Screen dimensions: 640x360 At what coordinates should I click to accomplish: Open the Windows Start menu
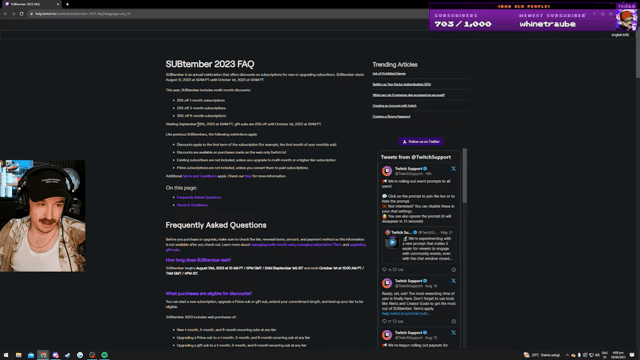[x=6, y=355]
